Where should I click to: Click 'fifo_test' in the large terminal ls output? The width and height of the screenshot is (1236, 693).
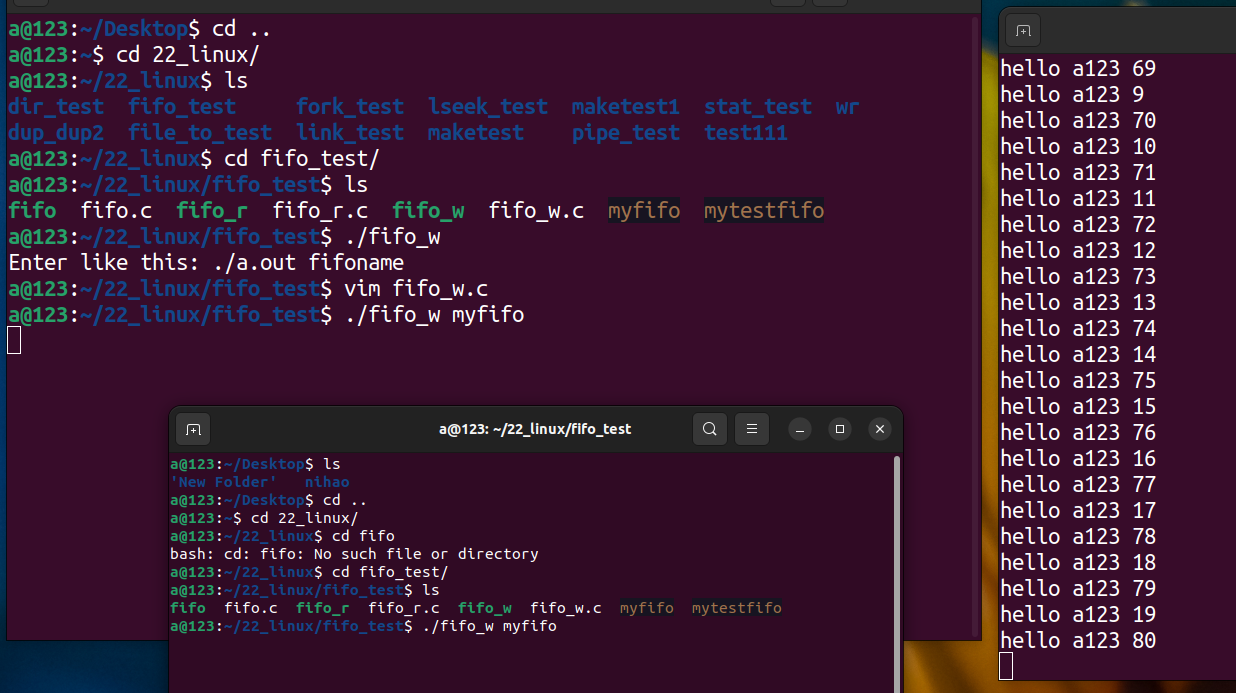182,107
